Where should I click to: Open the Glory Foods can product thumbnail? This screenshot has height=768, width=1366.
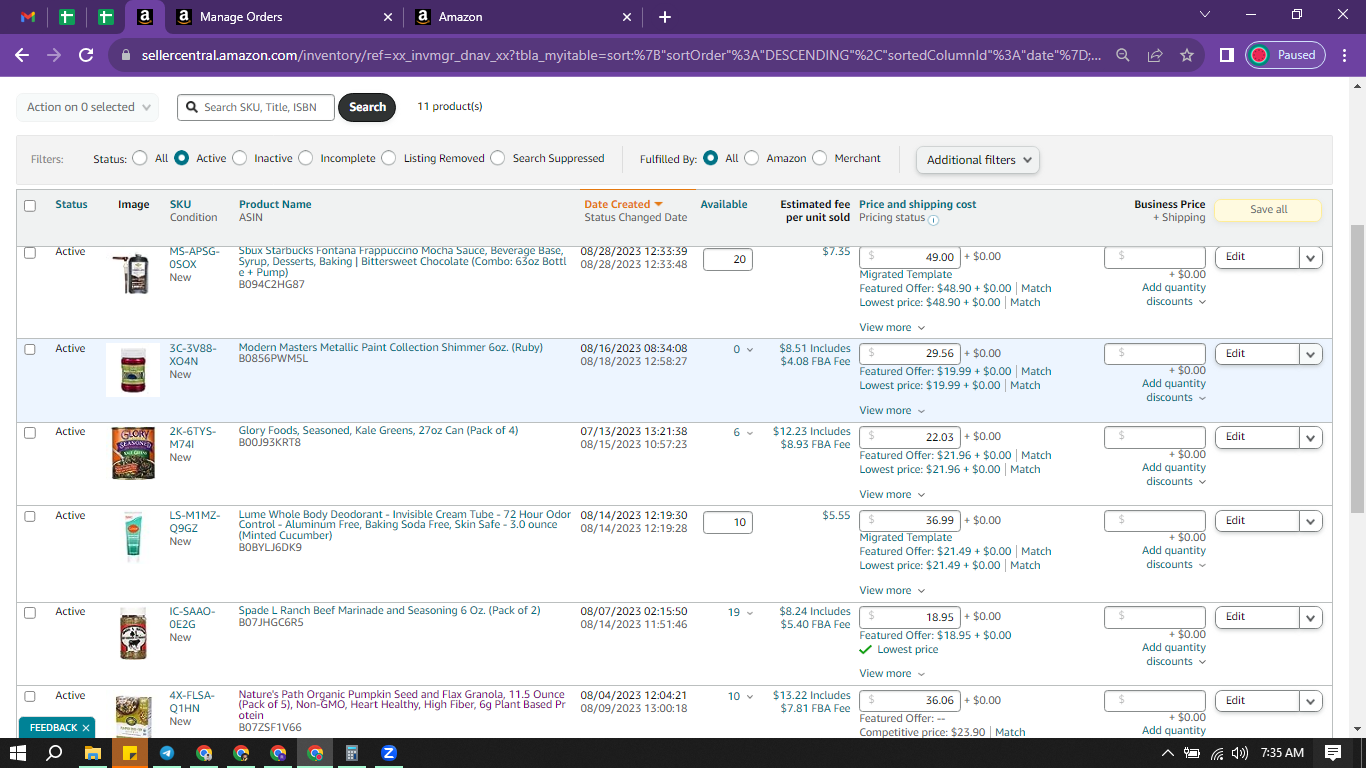pyautogui.click(x=133, y=453)
